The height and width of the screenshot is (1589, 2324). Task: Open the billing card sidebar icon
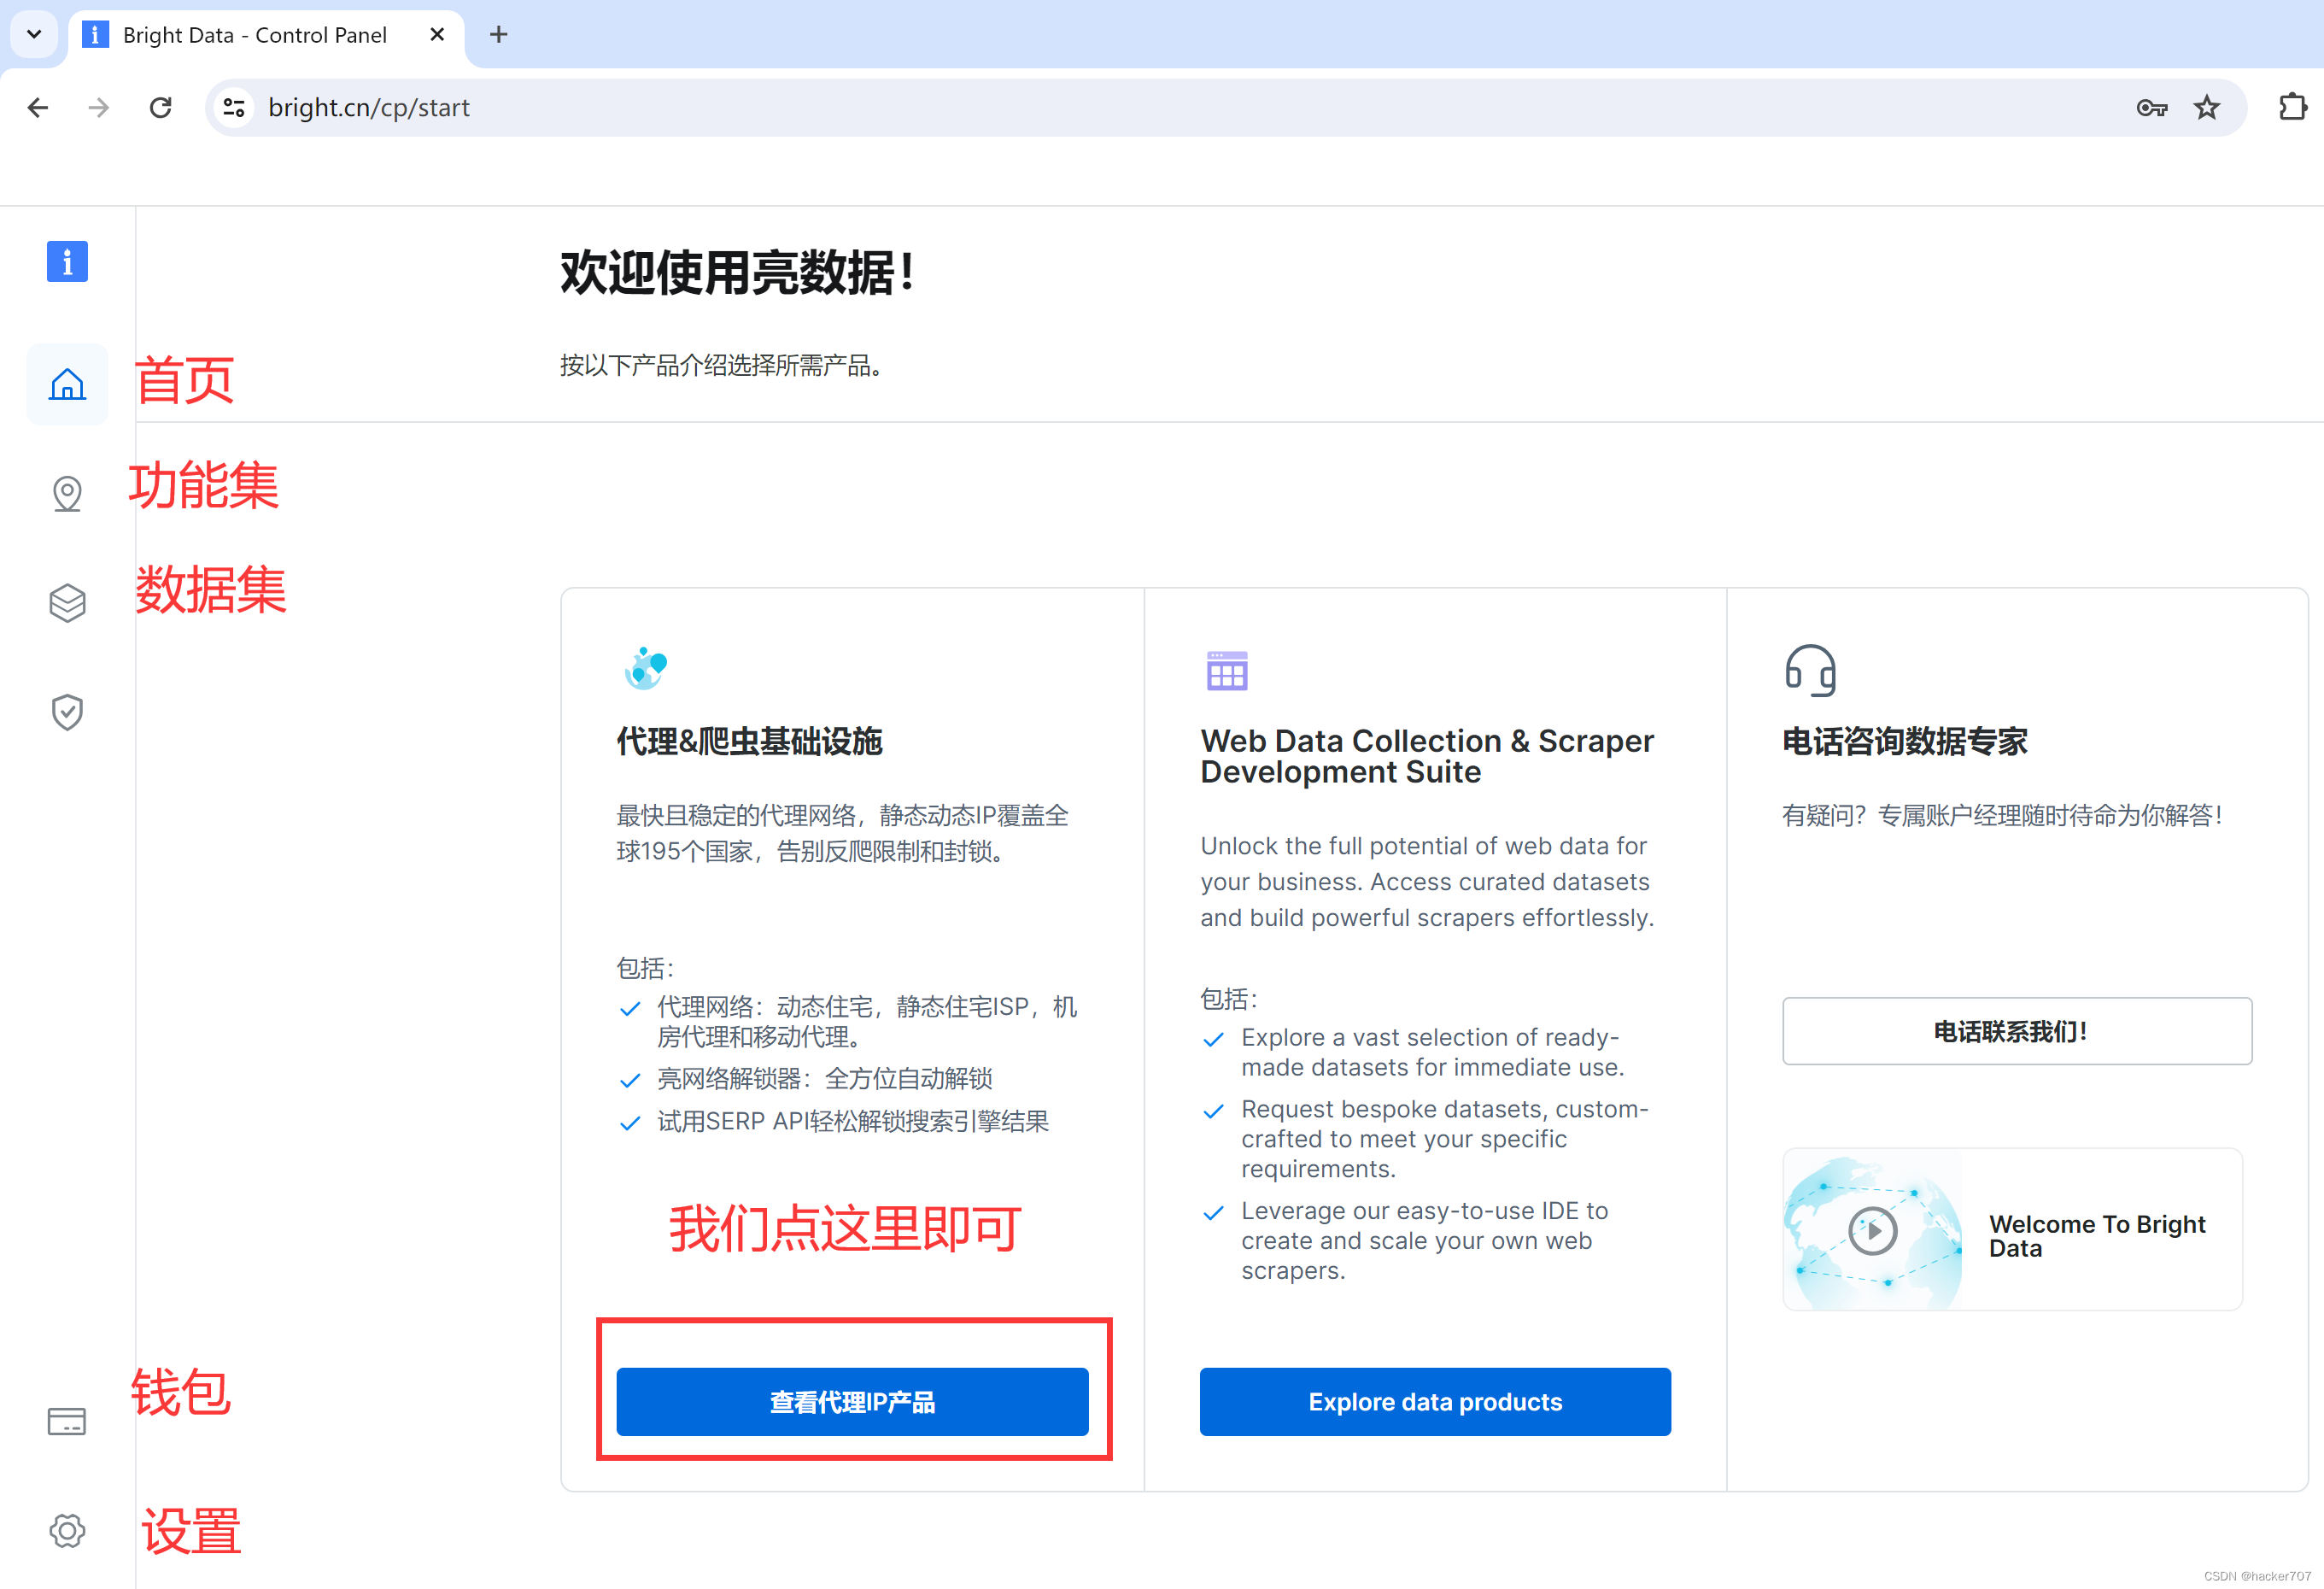tap(67, 1421)
